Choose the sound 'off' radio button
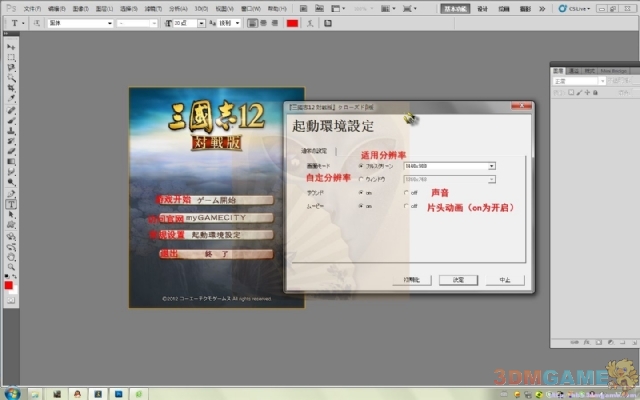The width and height of the screenshot is (640, 400). click(406, 193)
